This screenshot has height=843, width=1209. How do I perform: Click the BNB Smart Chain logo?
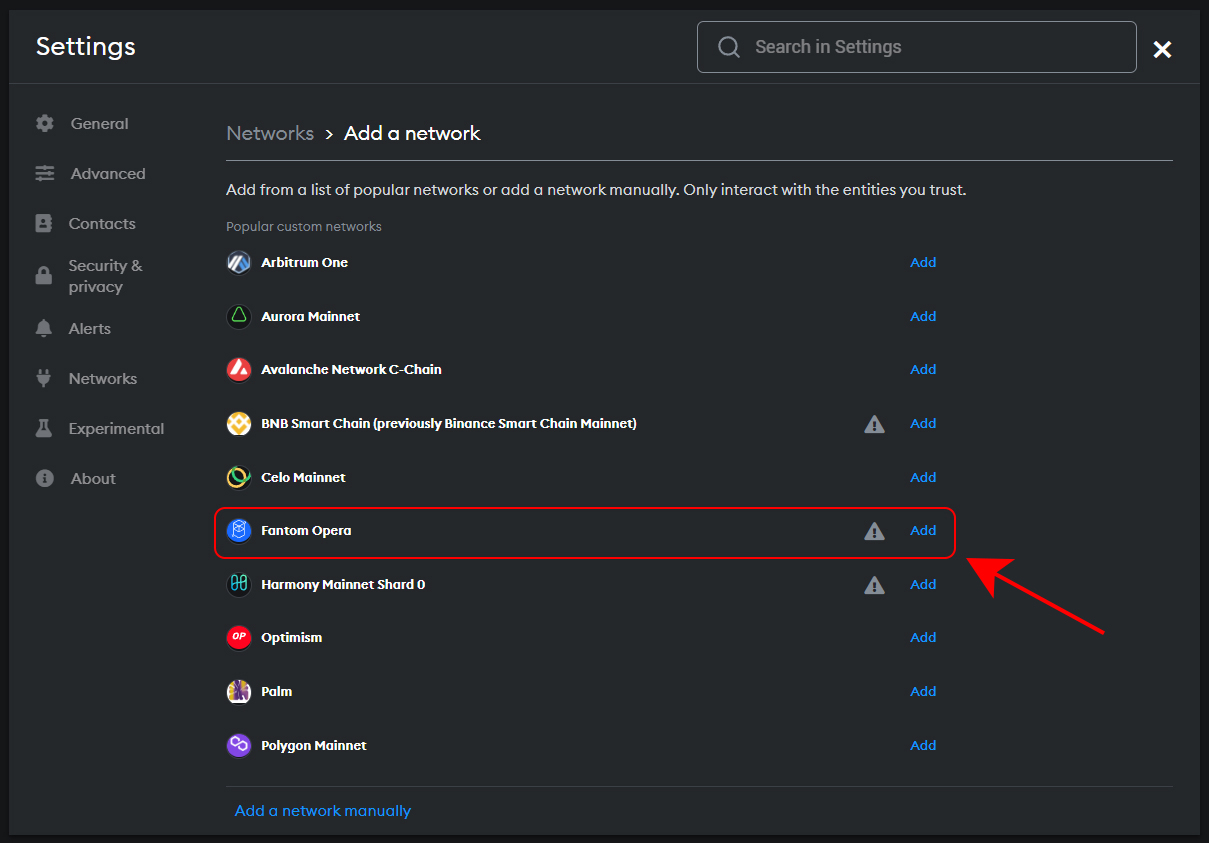[x=238, y=424]
